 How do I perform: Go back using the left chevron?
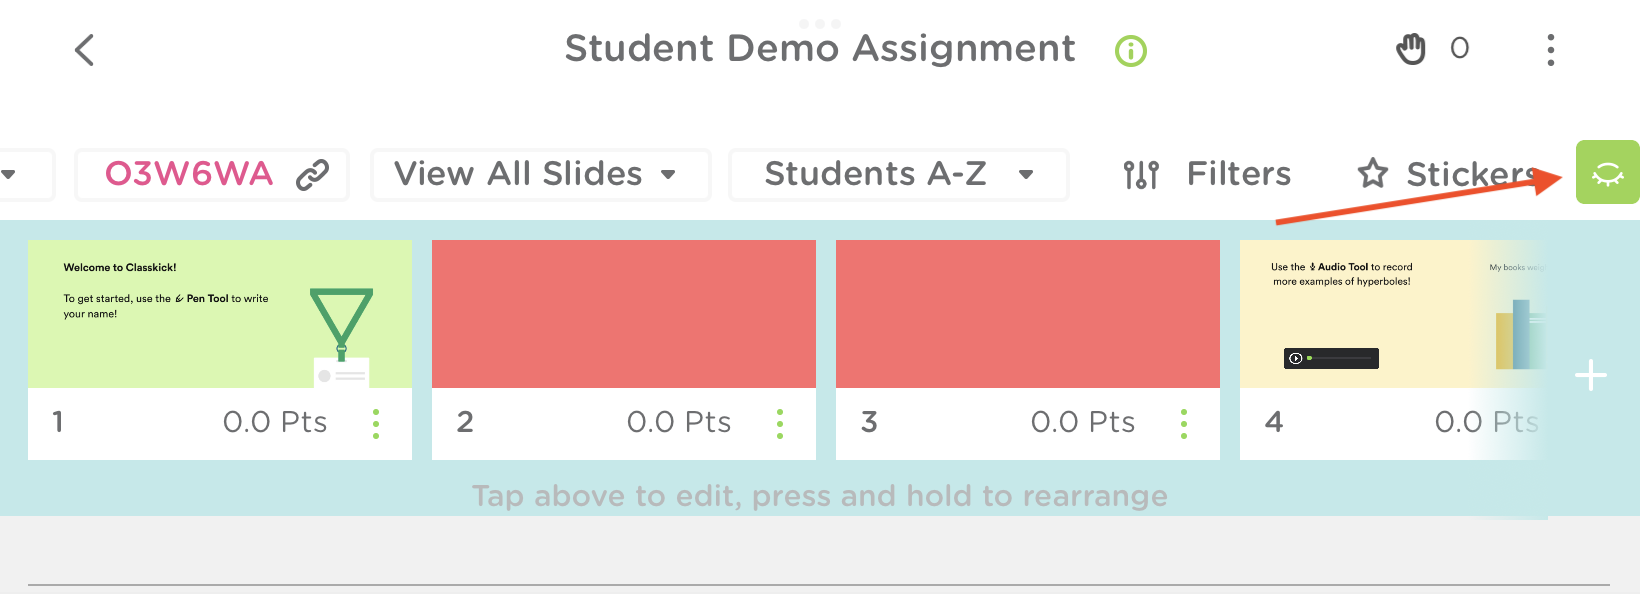[85, 50]
